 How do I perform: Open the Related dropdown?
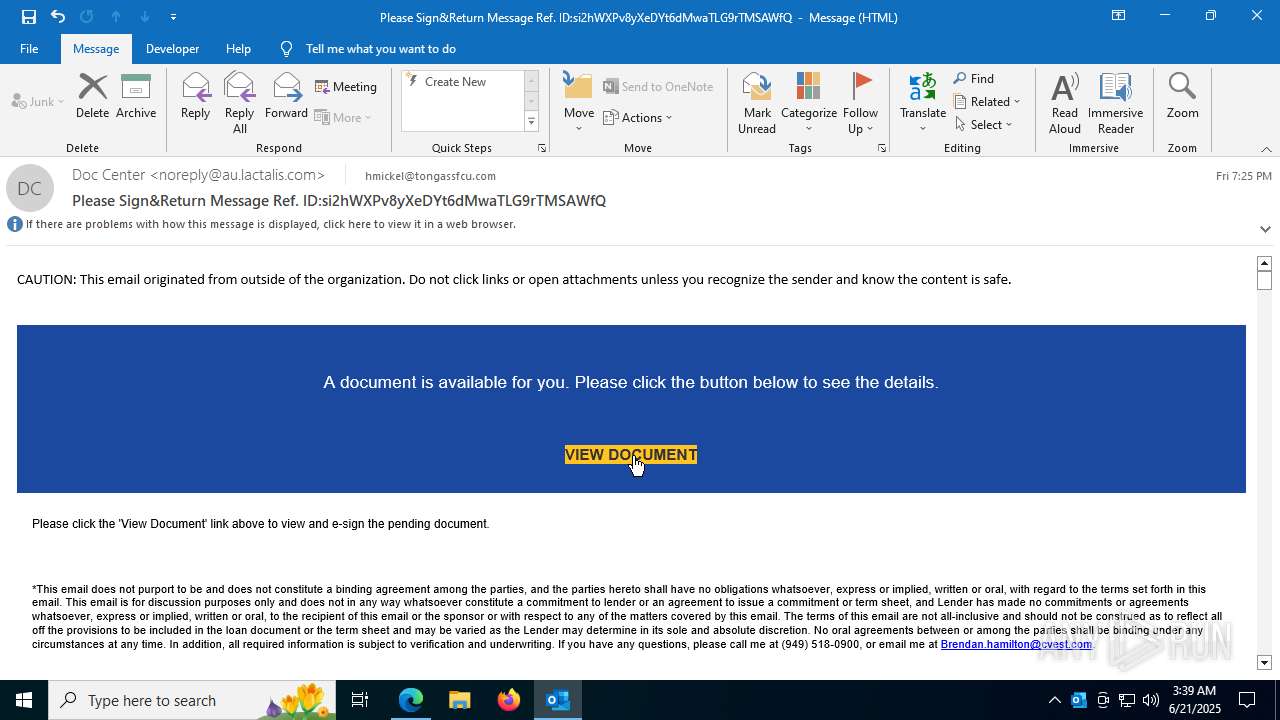[x=987, y=102]
